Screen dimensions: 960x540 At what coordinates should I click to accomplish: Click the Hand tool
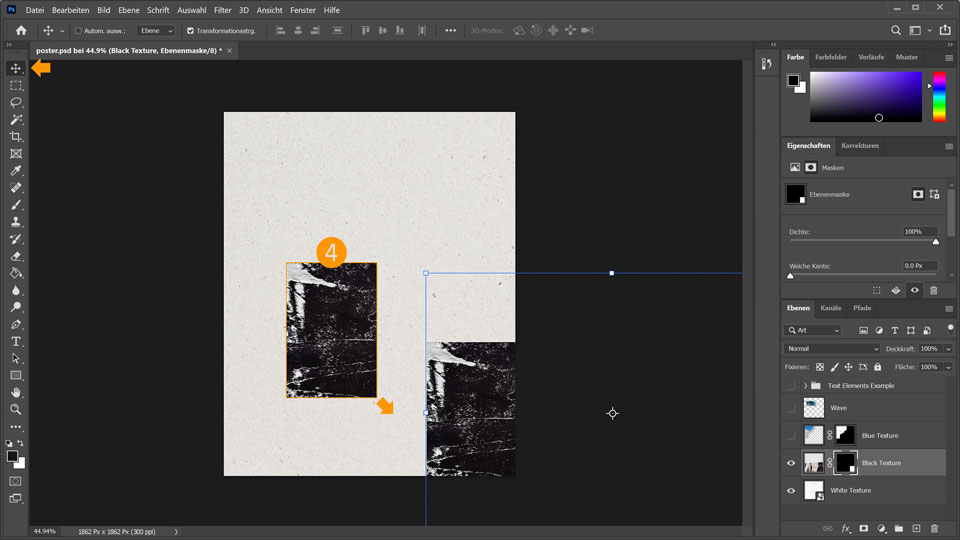pos(16,392)
